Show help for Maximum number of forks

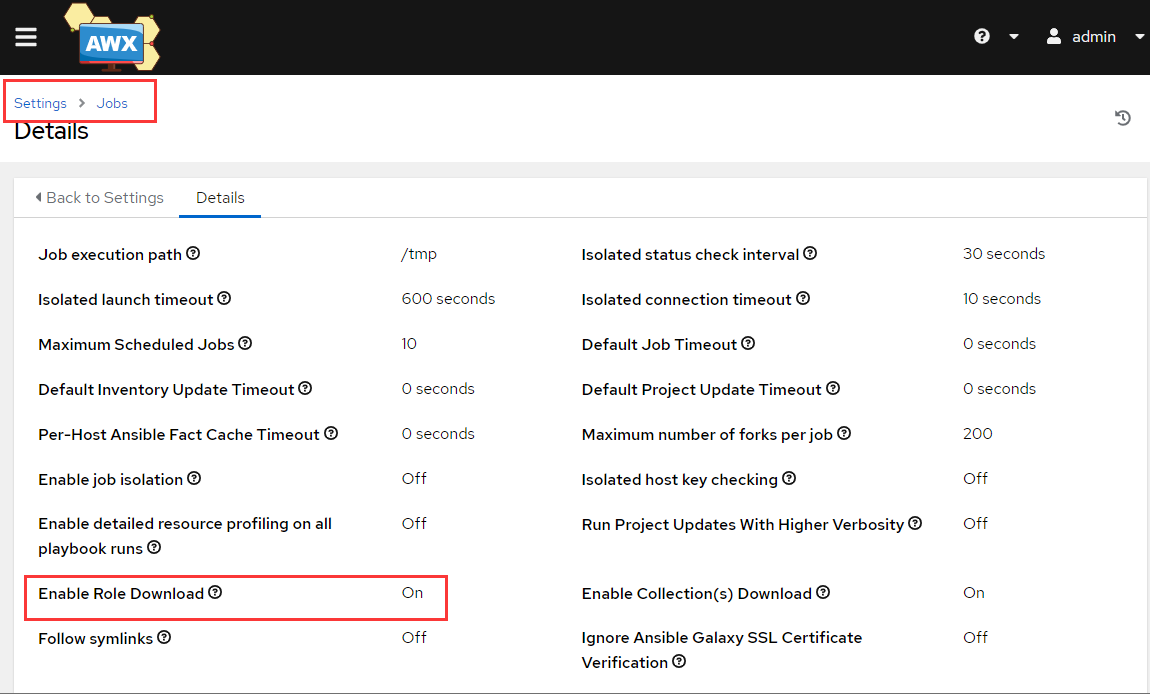(x=844, y=433)
